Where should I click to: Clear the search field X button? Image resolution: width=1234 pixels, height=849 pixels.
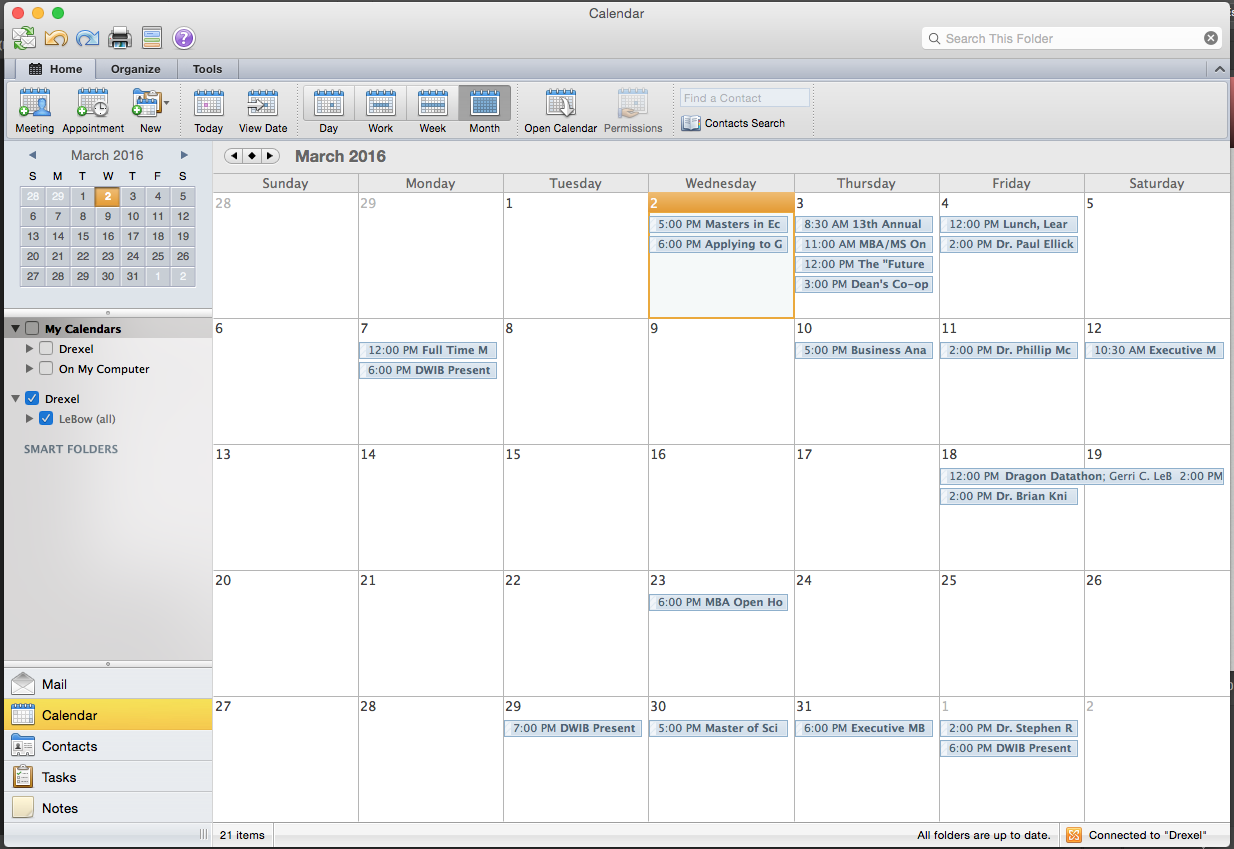[1211, 38]
